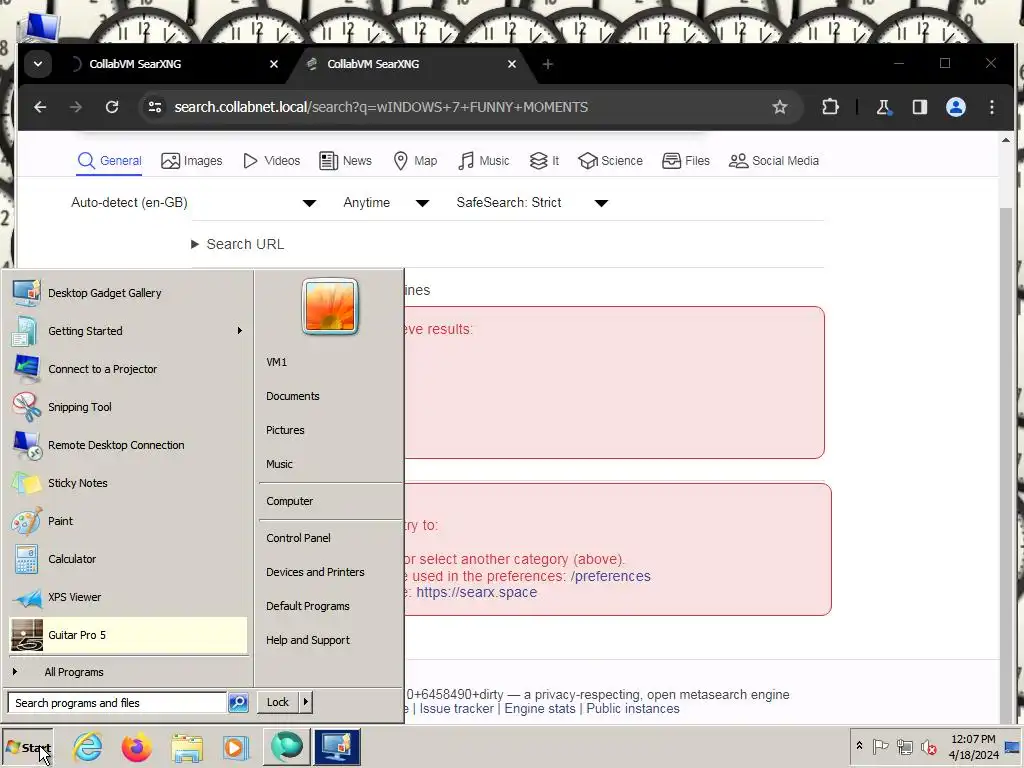The width and height of the screenshot is (1024, 768).
Task: Open Sticky Notes
Action: pos(129,483)
